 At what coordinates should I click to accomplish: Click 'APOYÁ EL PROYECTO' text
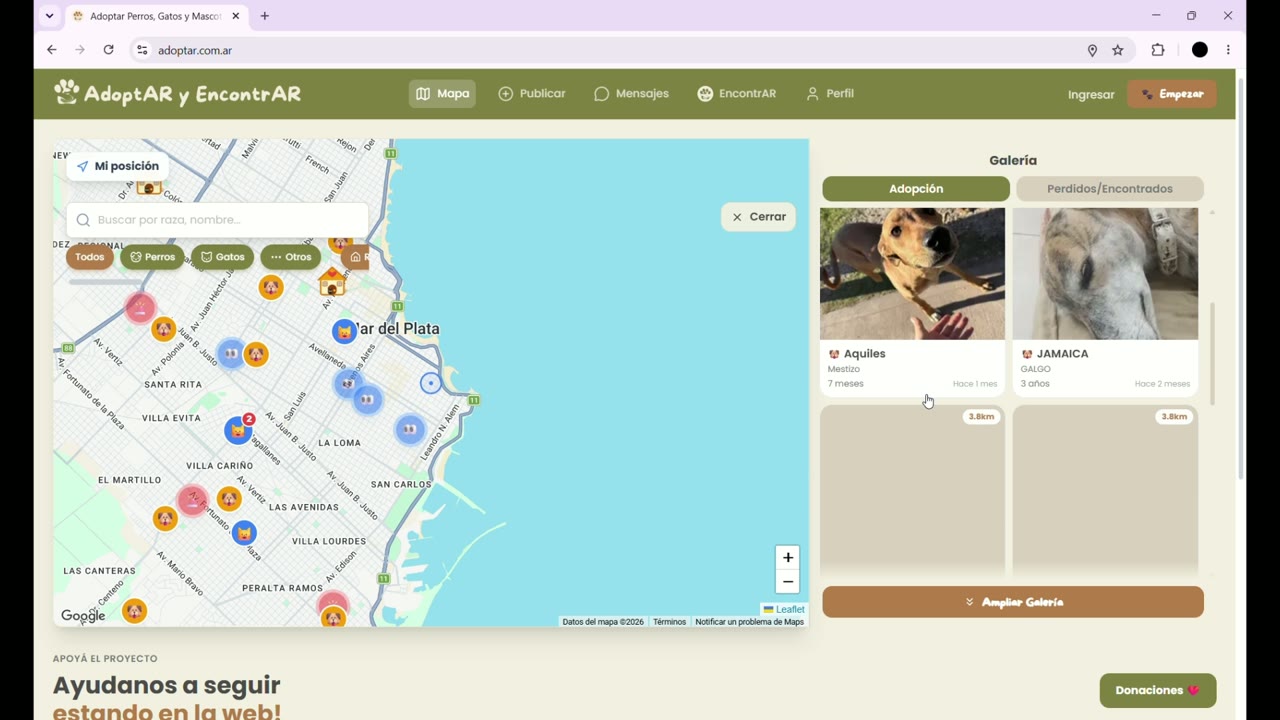pyautogui.click(x=105, y=659)
